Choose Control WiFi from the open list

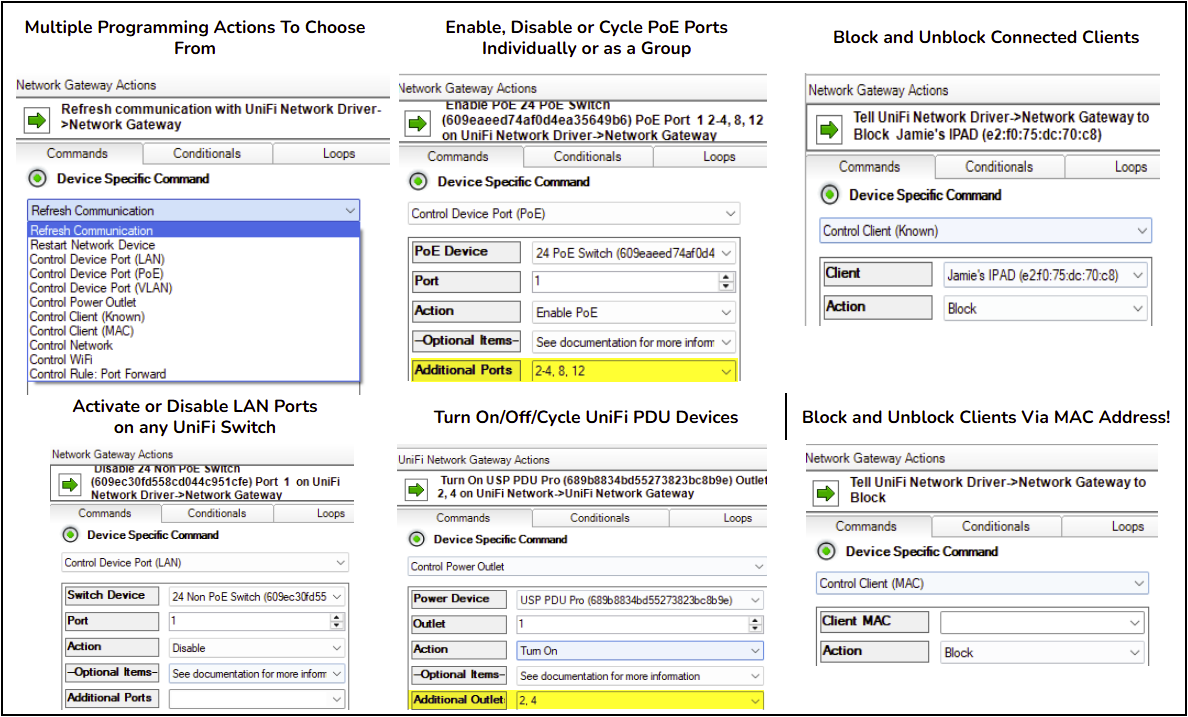click(x=193, y=360)
